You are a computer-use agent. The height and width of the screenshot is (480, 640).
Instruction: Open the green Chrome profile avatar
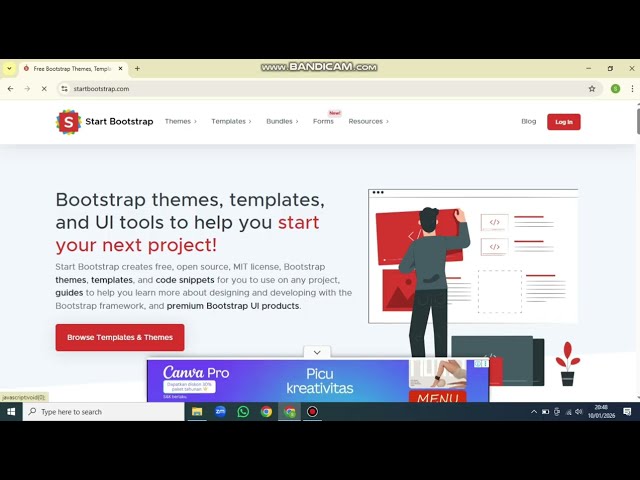pos(616,89)
